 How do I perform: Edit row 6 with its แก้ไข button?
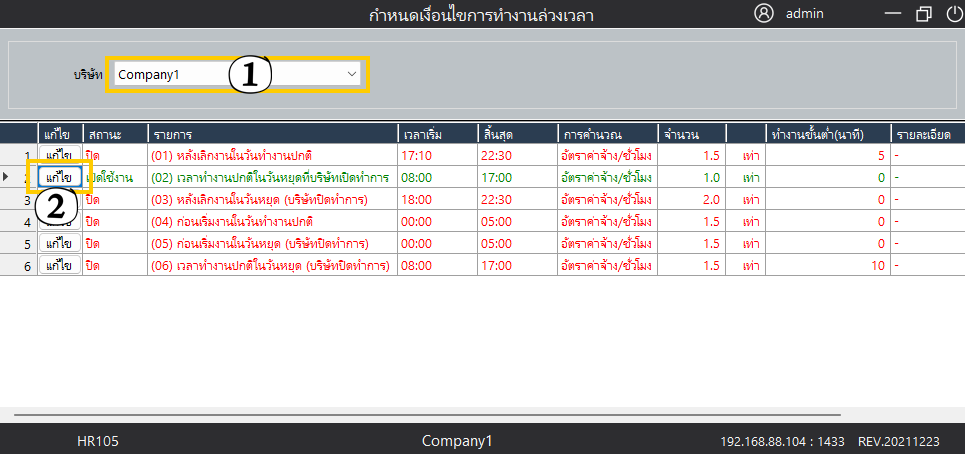coord(60,265)
